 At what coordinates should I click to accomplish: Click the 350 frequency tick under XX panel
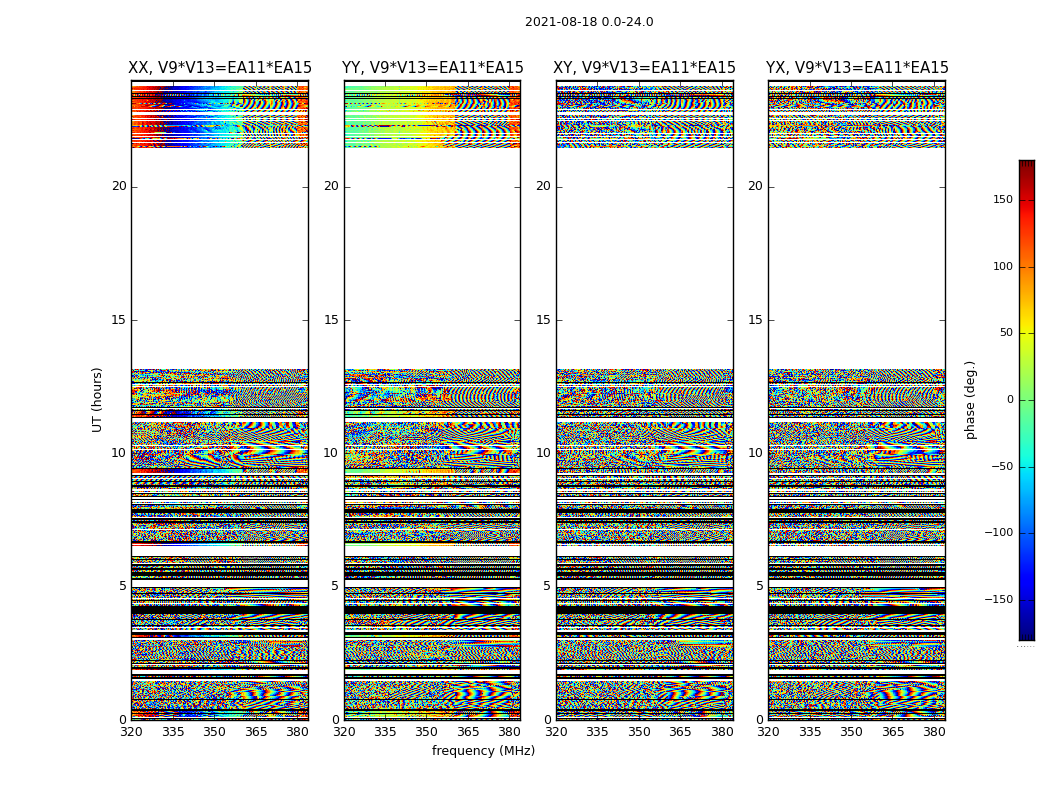click(214, 732)
